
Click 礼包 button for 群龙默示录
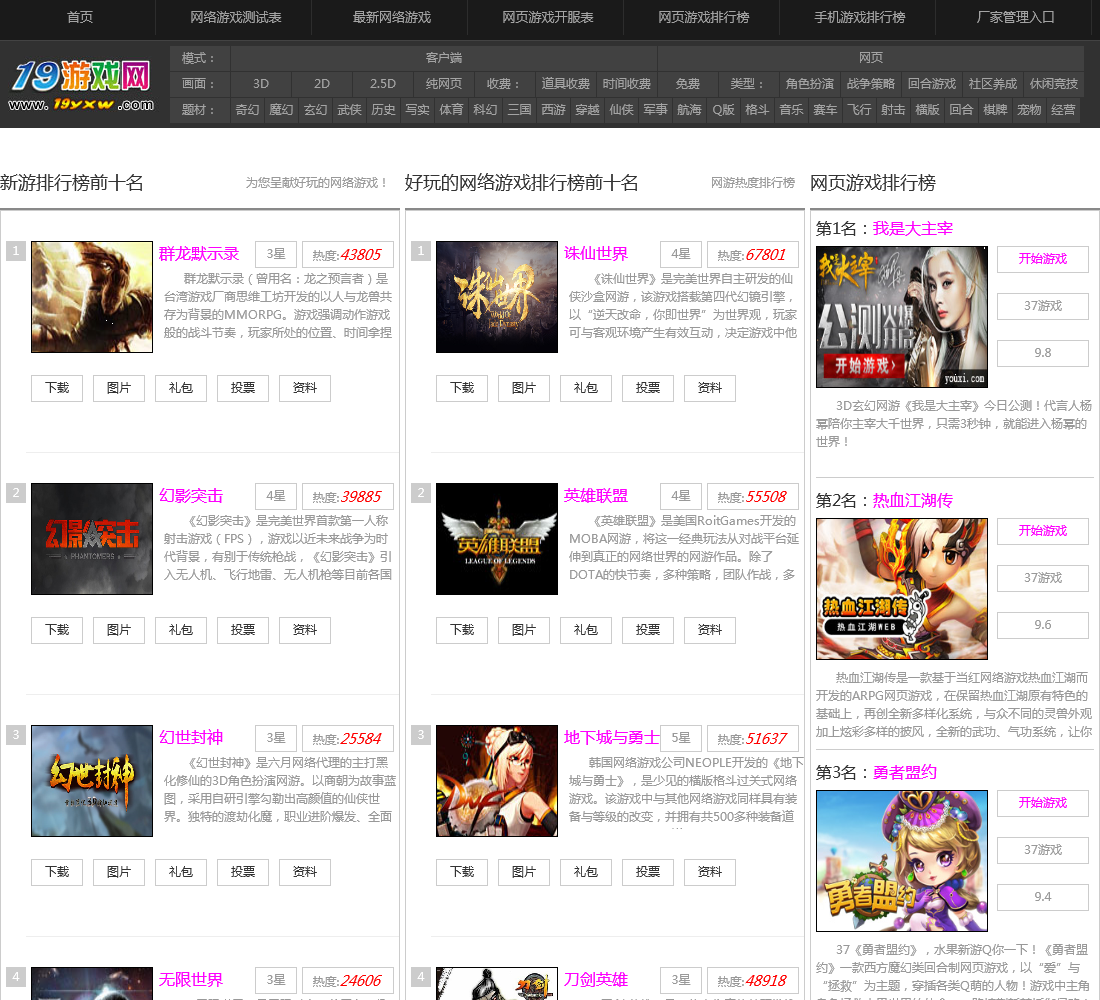[180, 388]
